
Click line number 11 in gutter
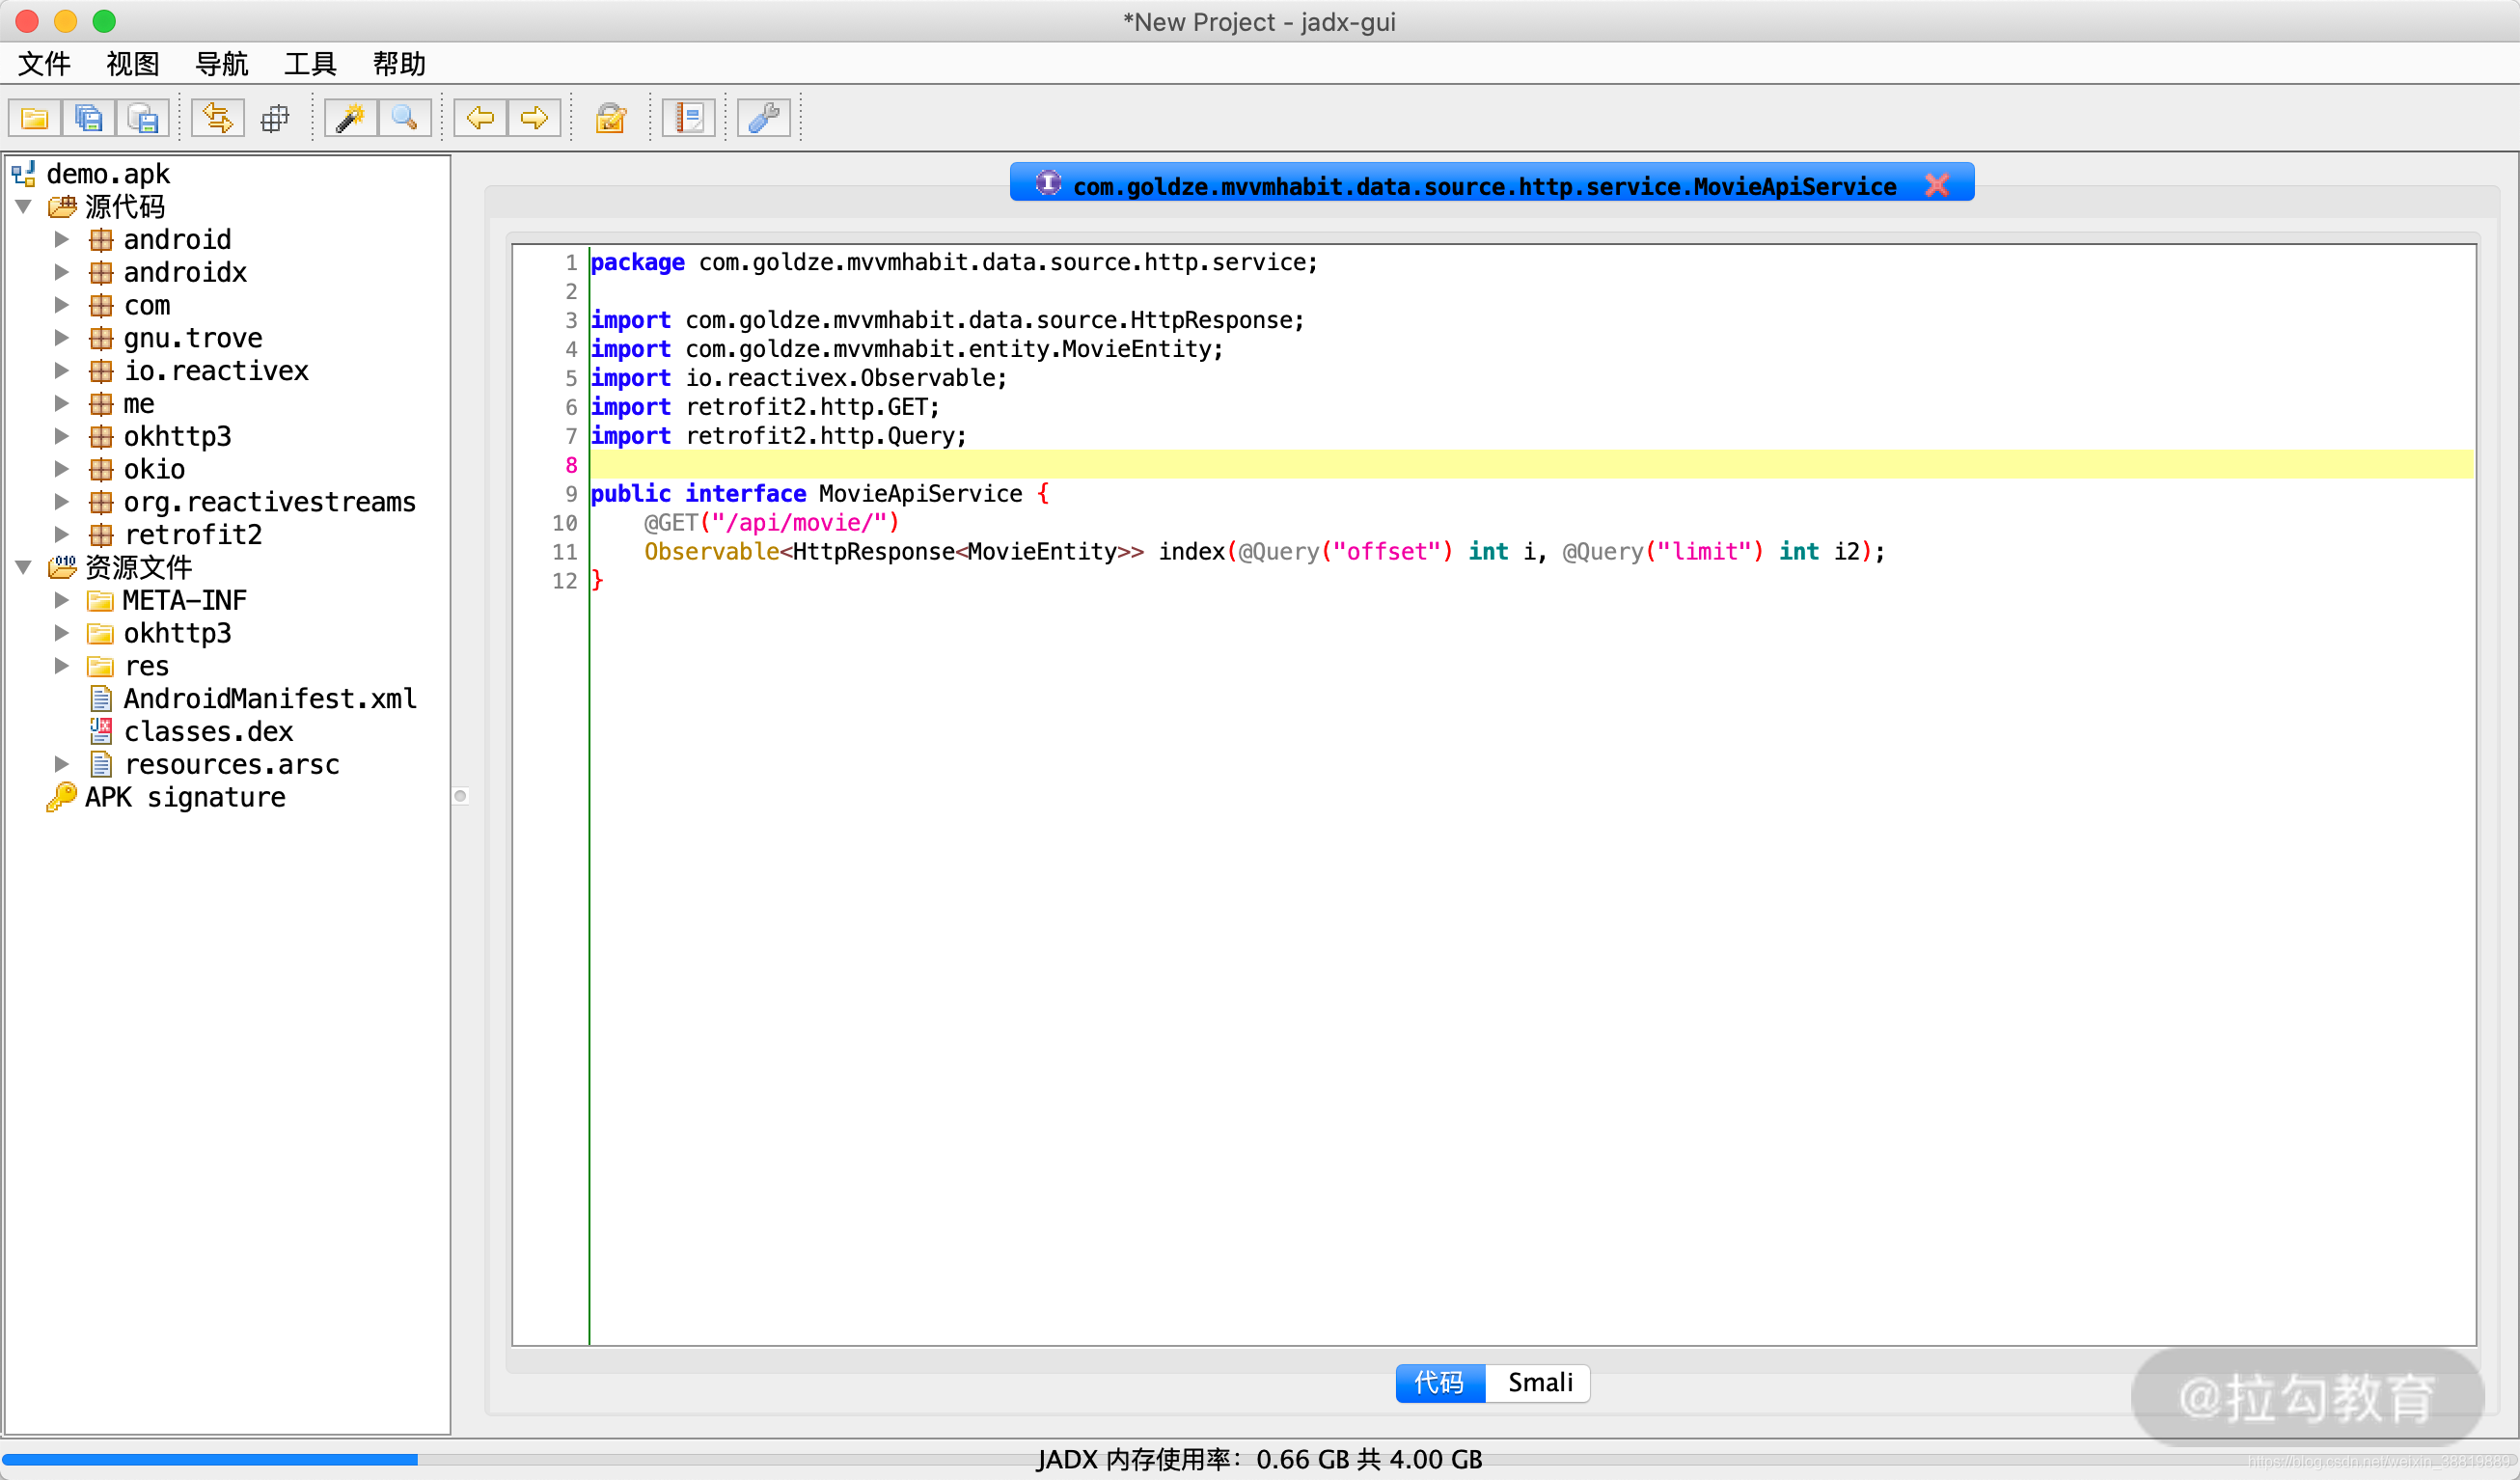point(564,552)
